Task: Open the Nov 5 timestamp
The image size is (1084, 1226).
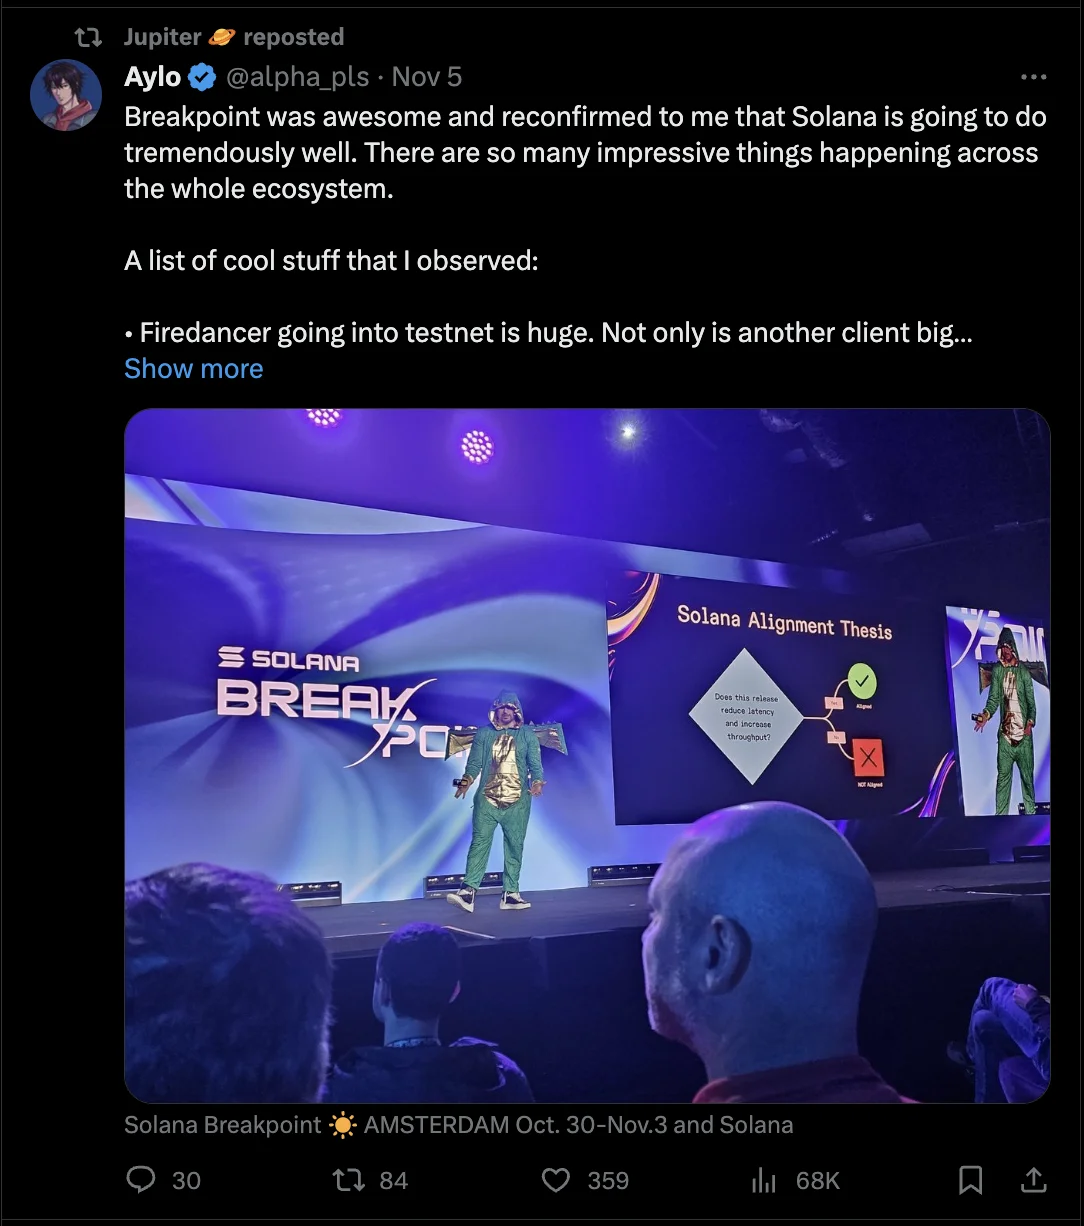Action: [427, 77]
